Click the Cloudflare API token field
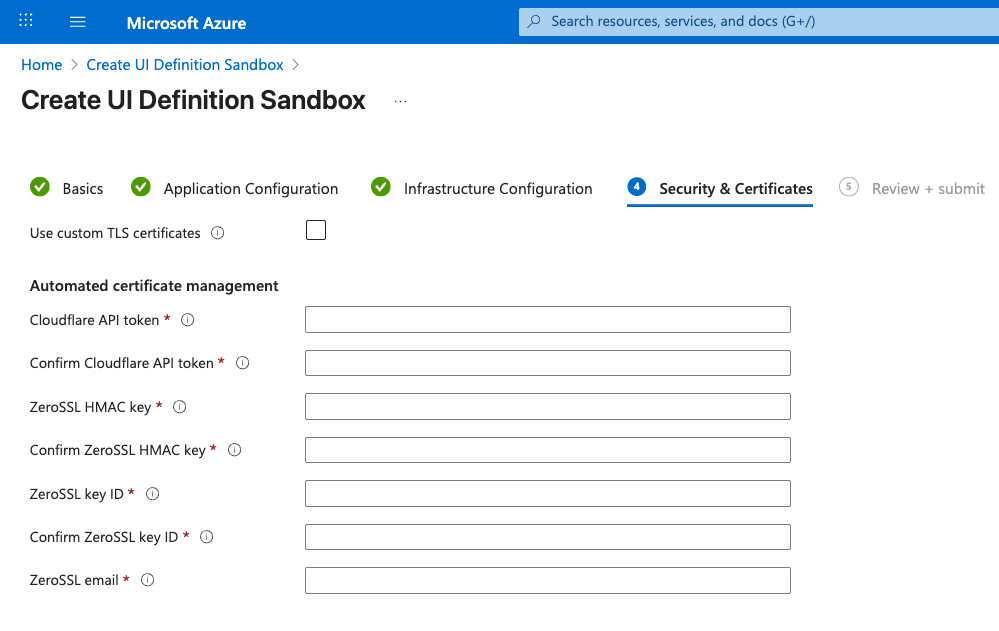The width and height of the screenshot is (999, 631). pos(548,319)
